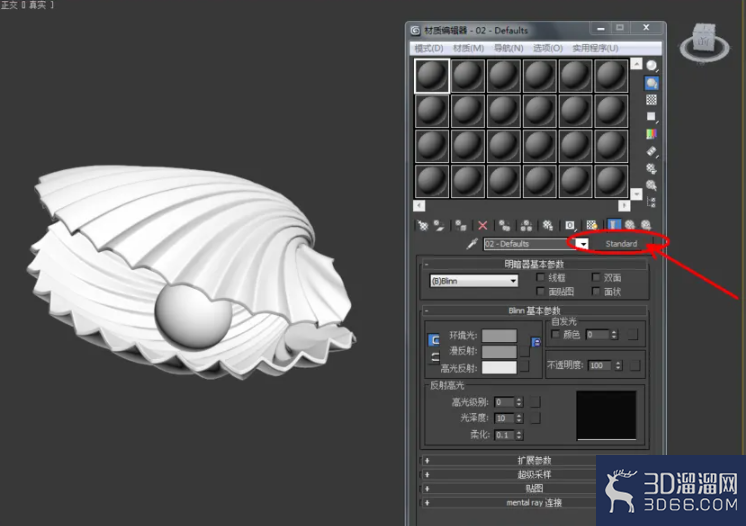Toggle the ambient-diffuse color lock
This screenshot has height=526, width=746.
(x=433, y=340)
